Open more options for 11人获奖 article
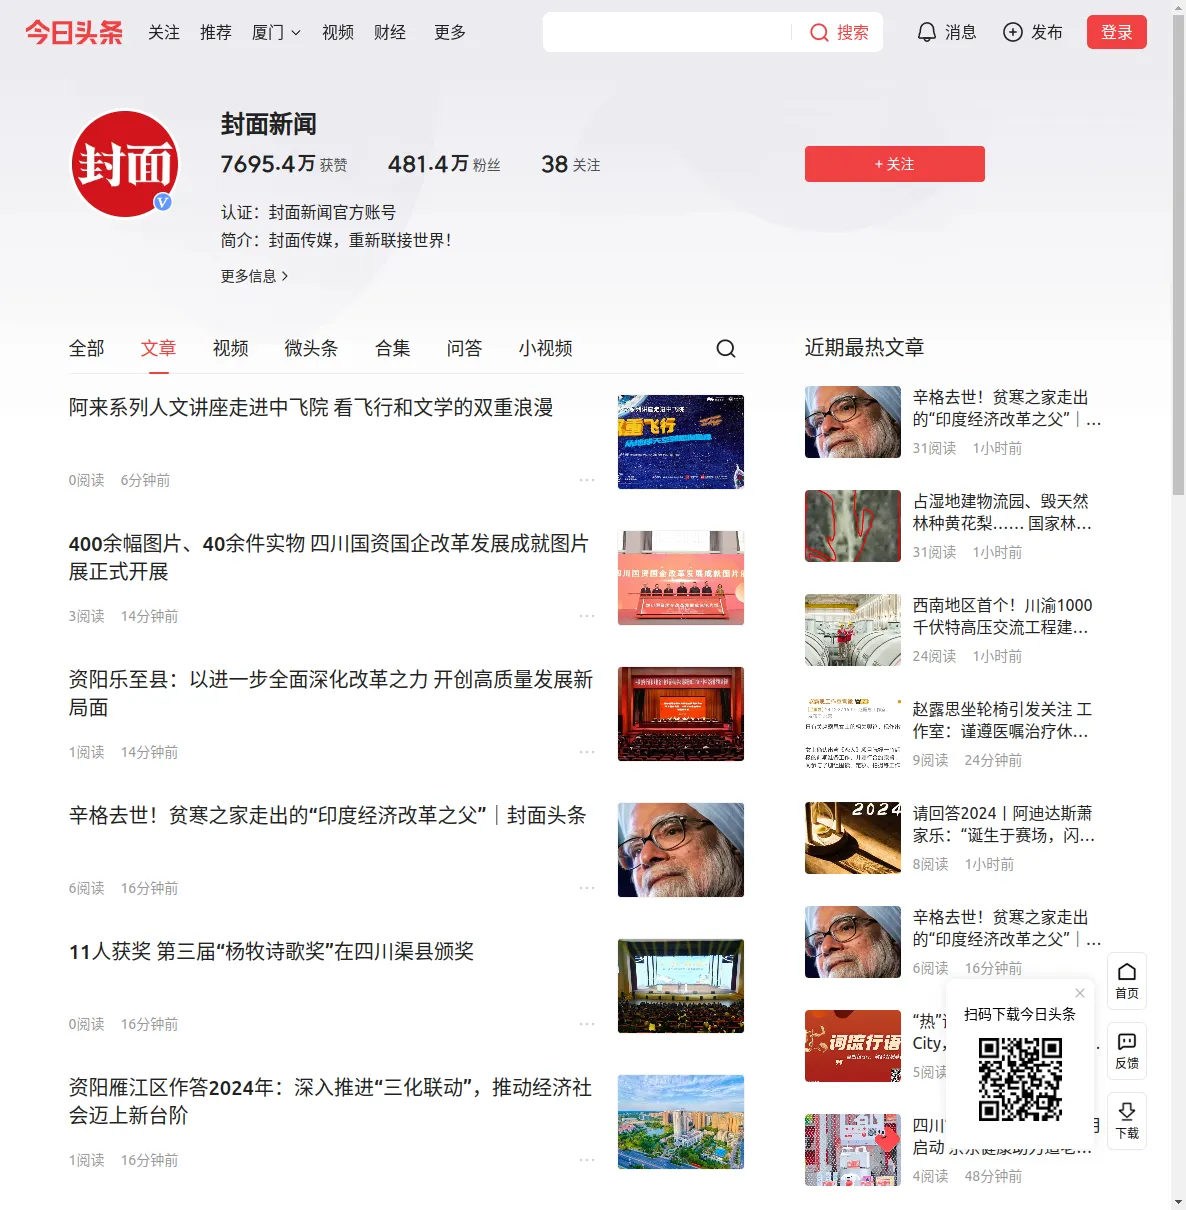The height and width of the screenshot is (1210, 1186). 587,1024
